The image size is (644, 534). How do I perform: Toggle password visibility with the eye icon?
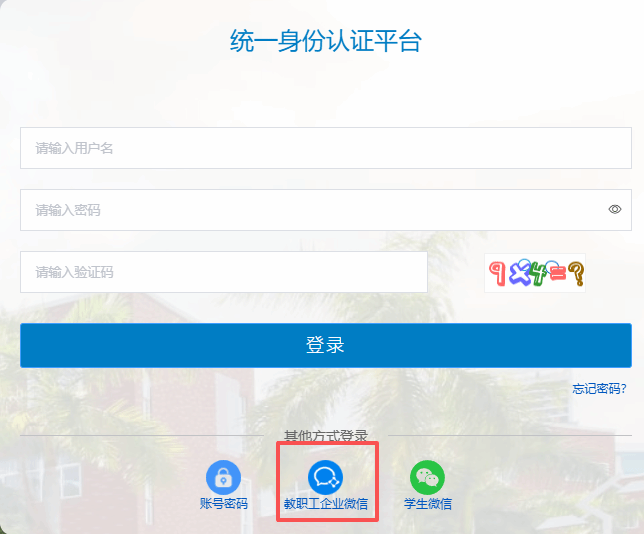615,210
